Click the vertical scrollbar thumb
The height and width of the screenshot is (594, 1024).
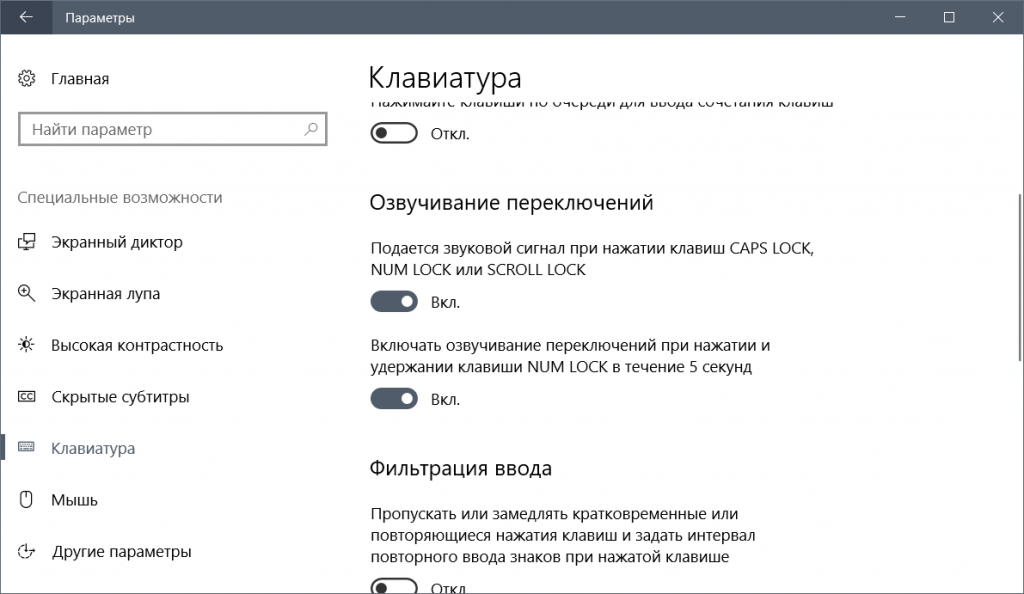coord(1018,270)
